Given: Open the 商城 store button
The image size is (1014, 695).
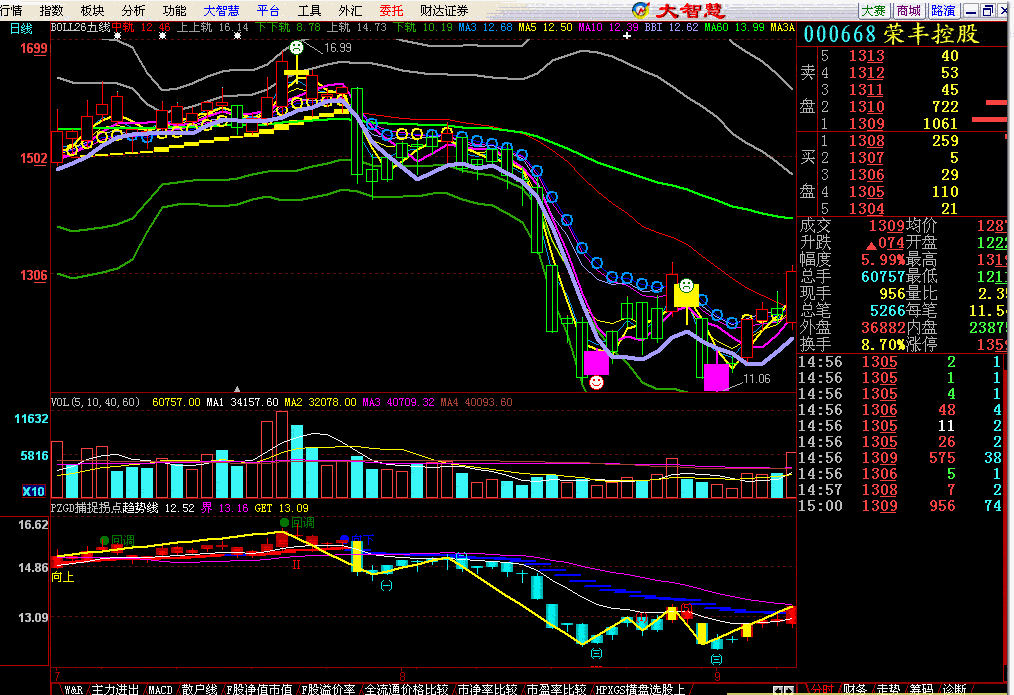Looking at the screenshot, I should click(908, 10).
